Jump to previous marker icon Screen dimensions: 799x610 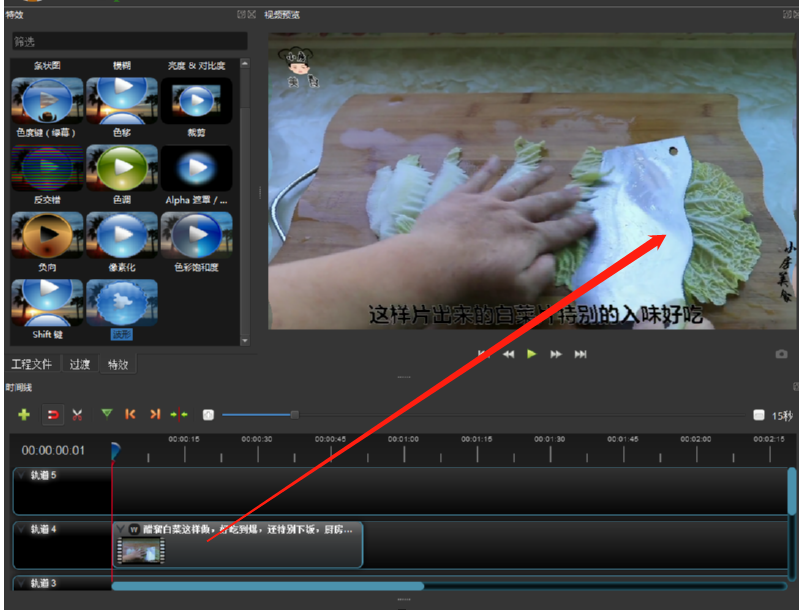pos(130,414)
